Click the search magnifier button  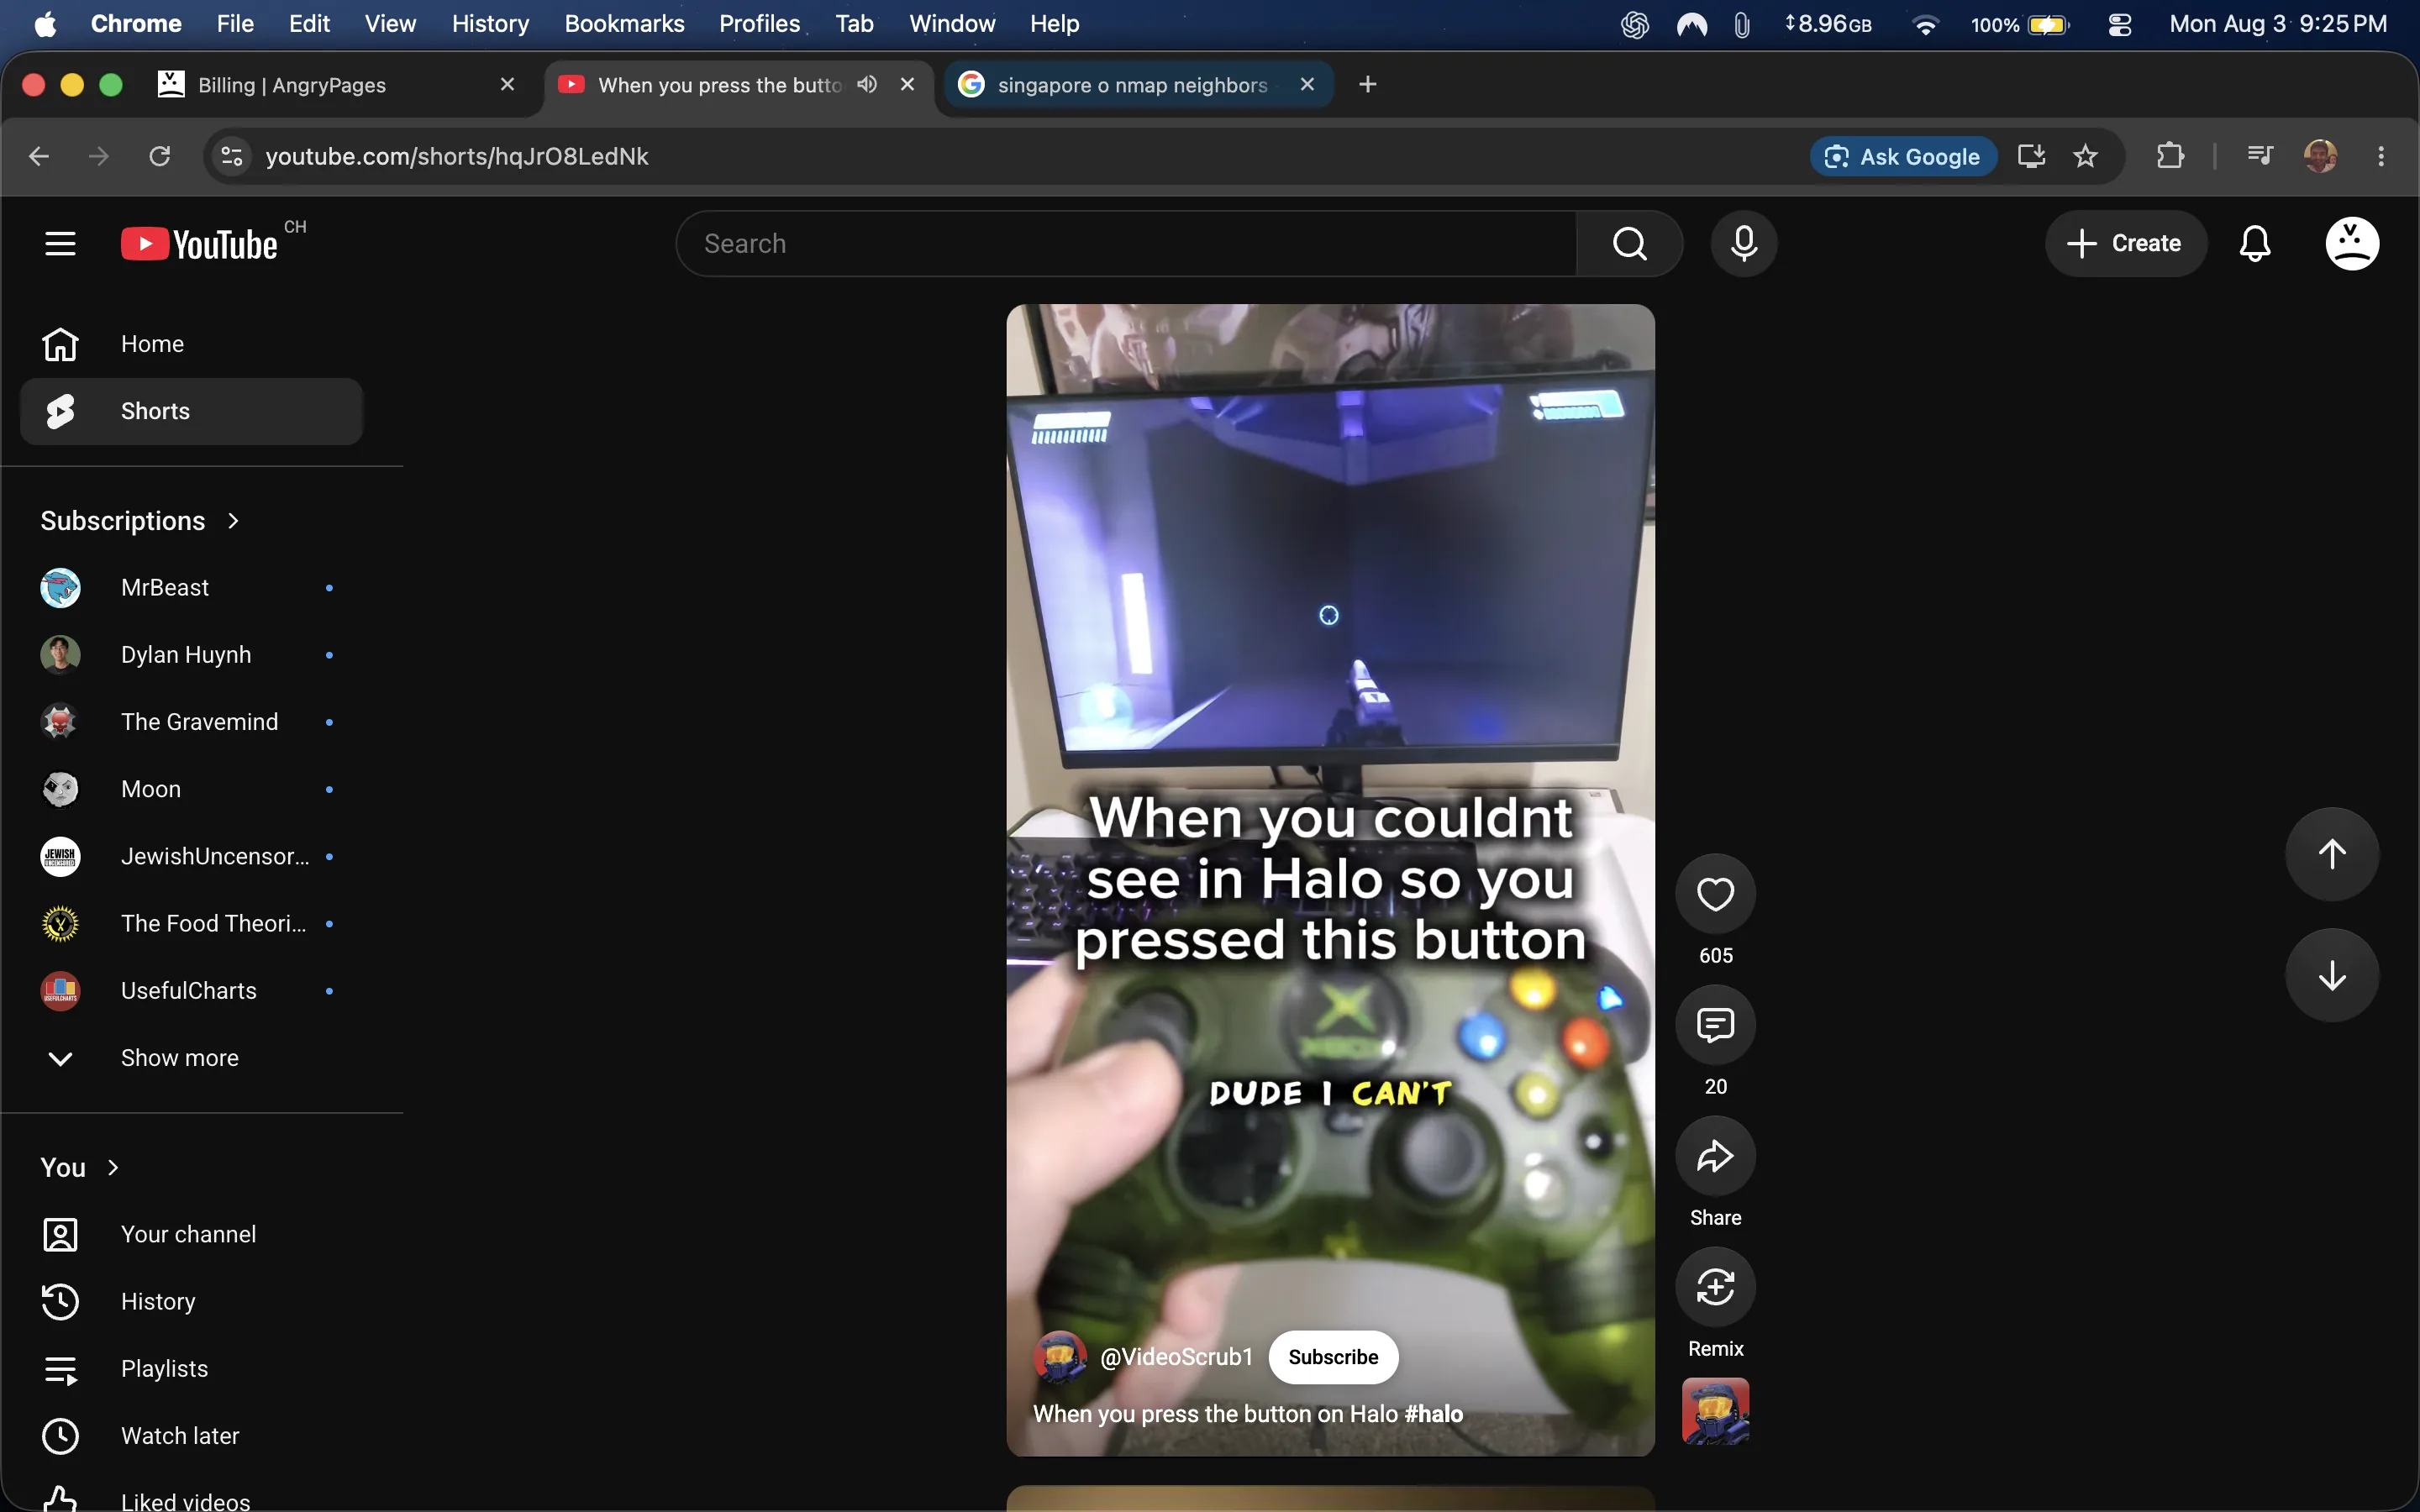[1629, 243]
